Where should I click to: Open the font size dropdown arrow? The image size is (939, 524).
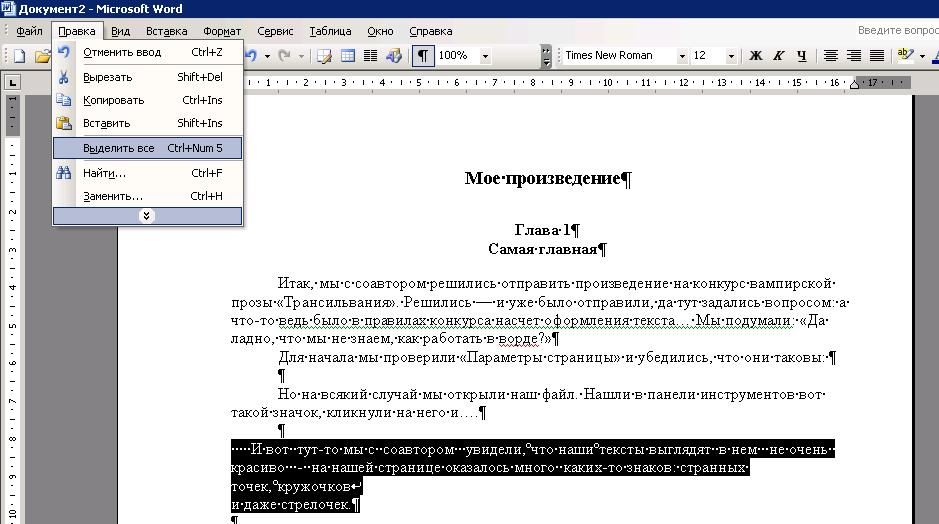(x=731, y=56)
